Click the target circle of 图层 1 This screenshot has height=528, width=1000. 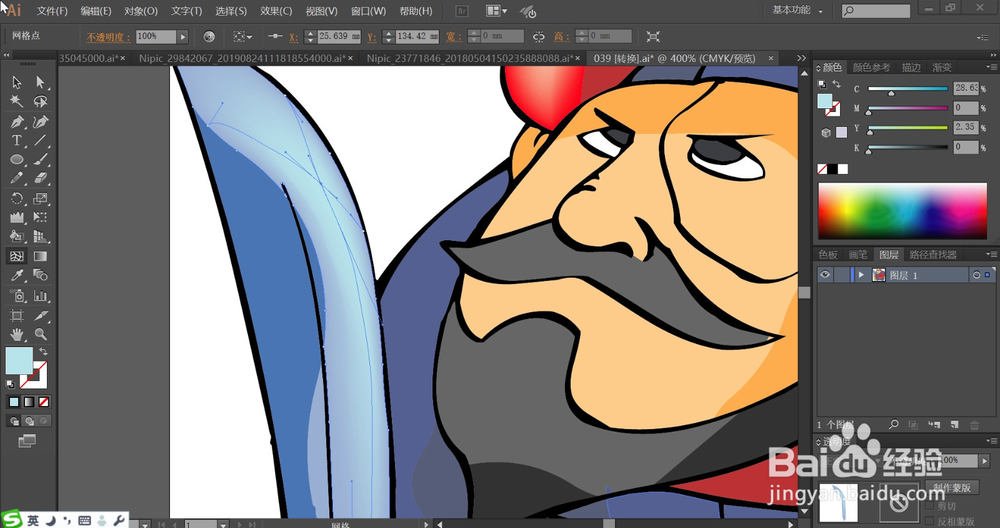click(976, 275)
